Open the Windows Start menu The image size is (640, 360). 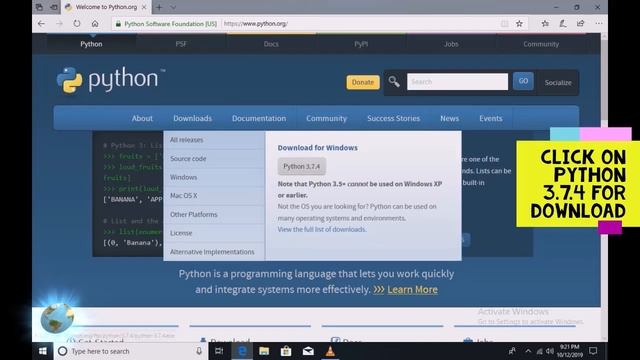[42, 351]
